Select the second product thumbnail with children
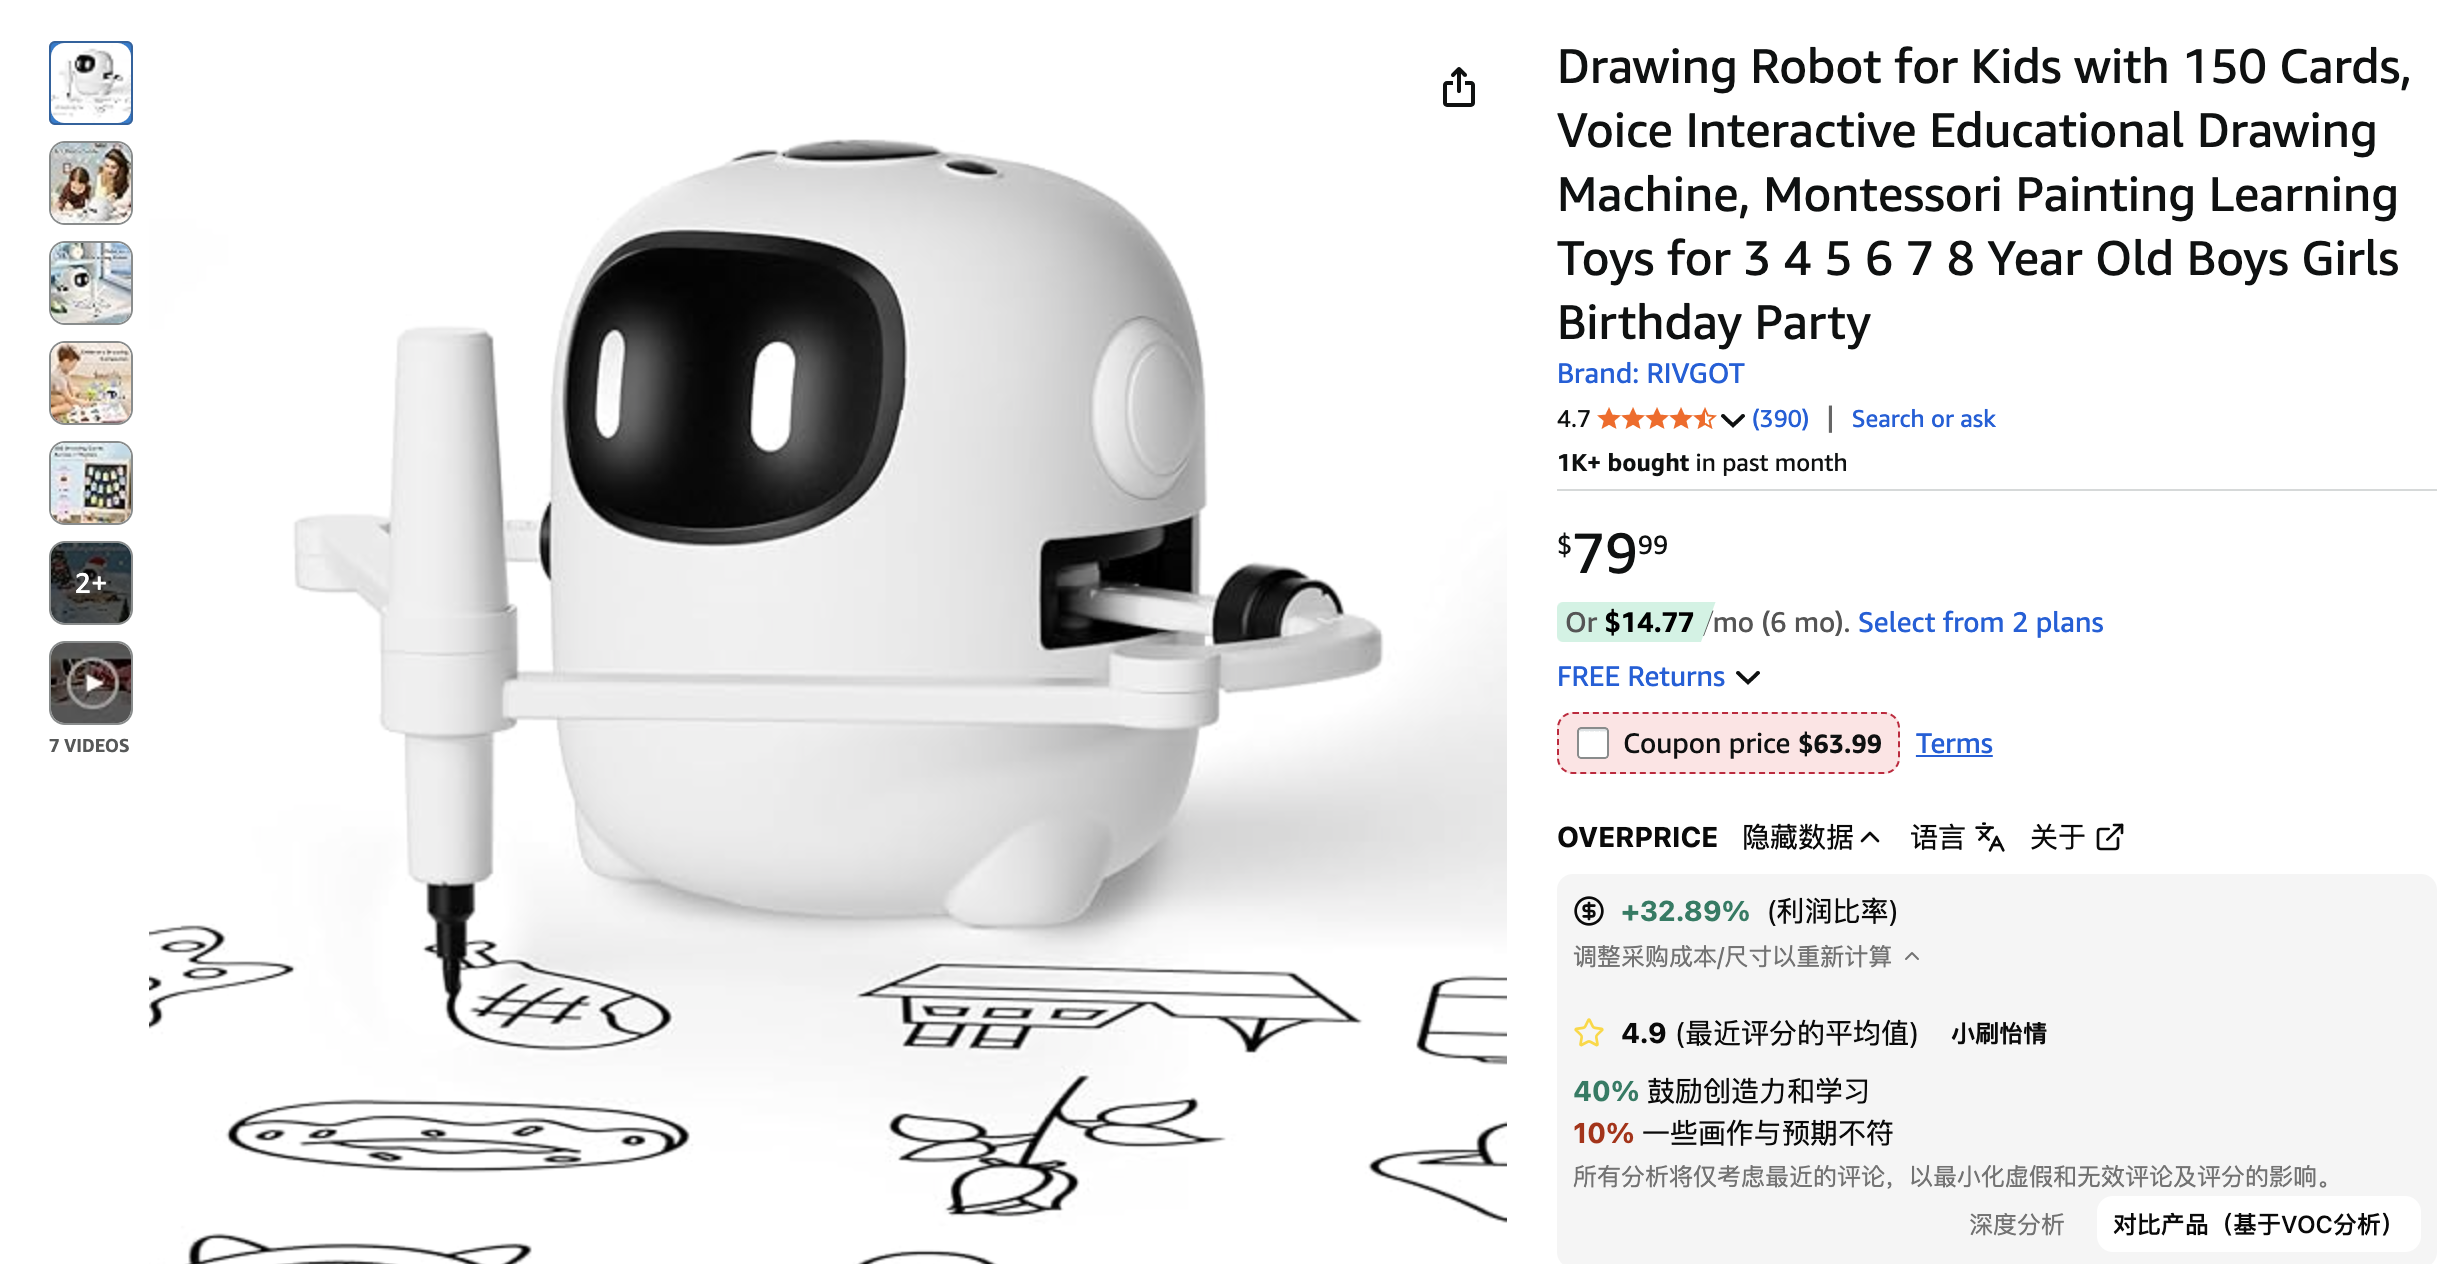 tap(91, 183)
